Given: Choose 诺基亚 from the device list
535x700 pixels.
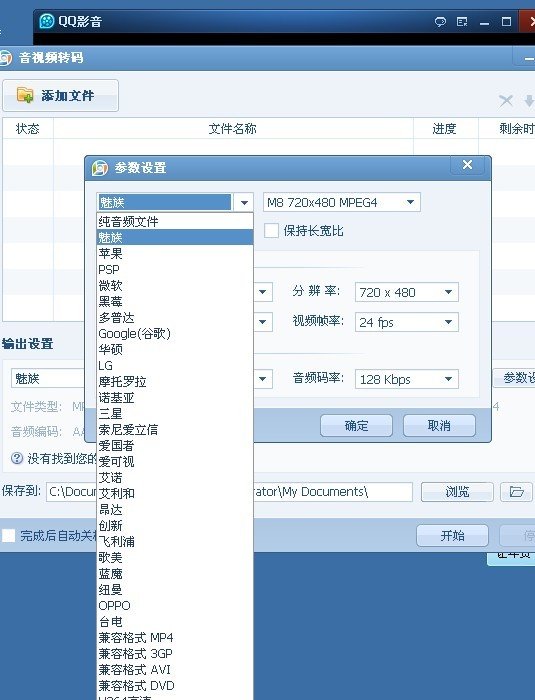Looking at the screenshot, I should point(175,398).
